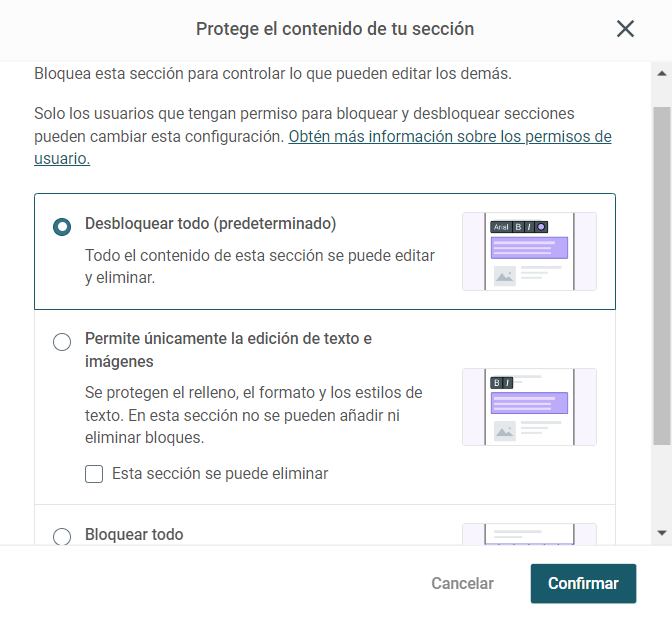Click the 'Permite únicamente la edición' heading
672x620 pixels.
point(228,350)
